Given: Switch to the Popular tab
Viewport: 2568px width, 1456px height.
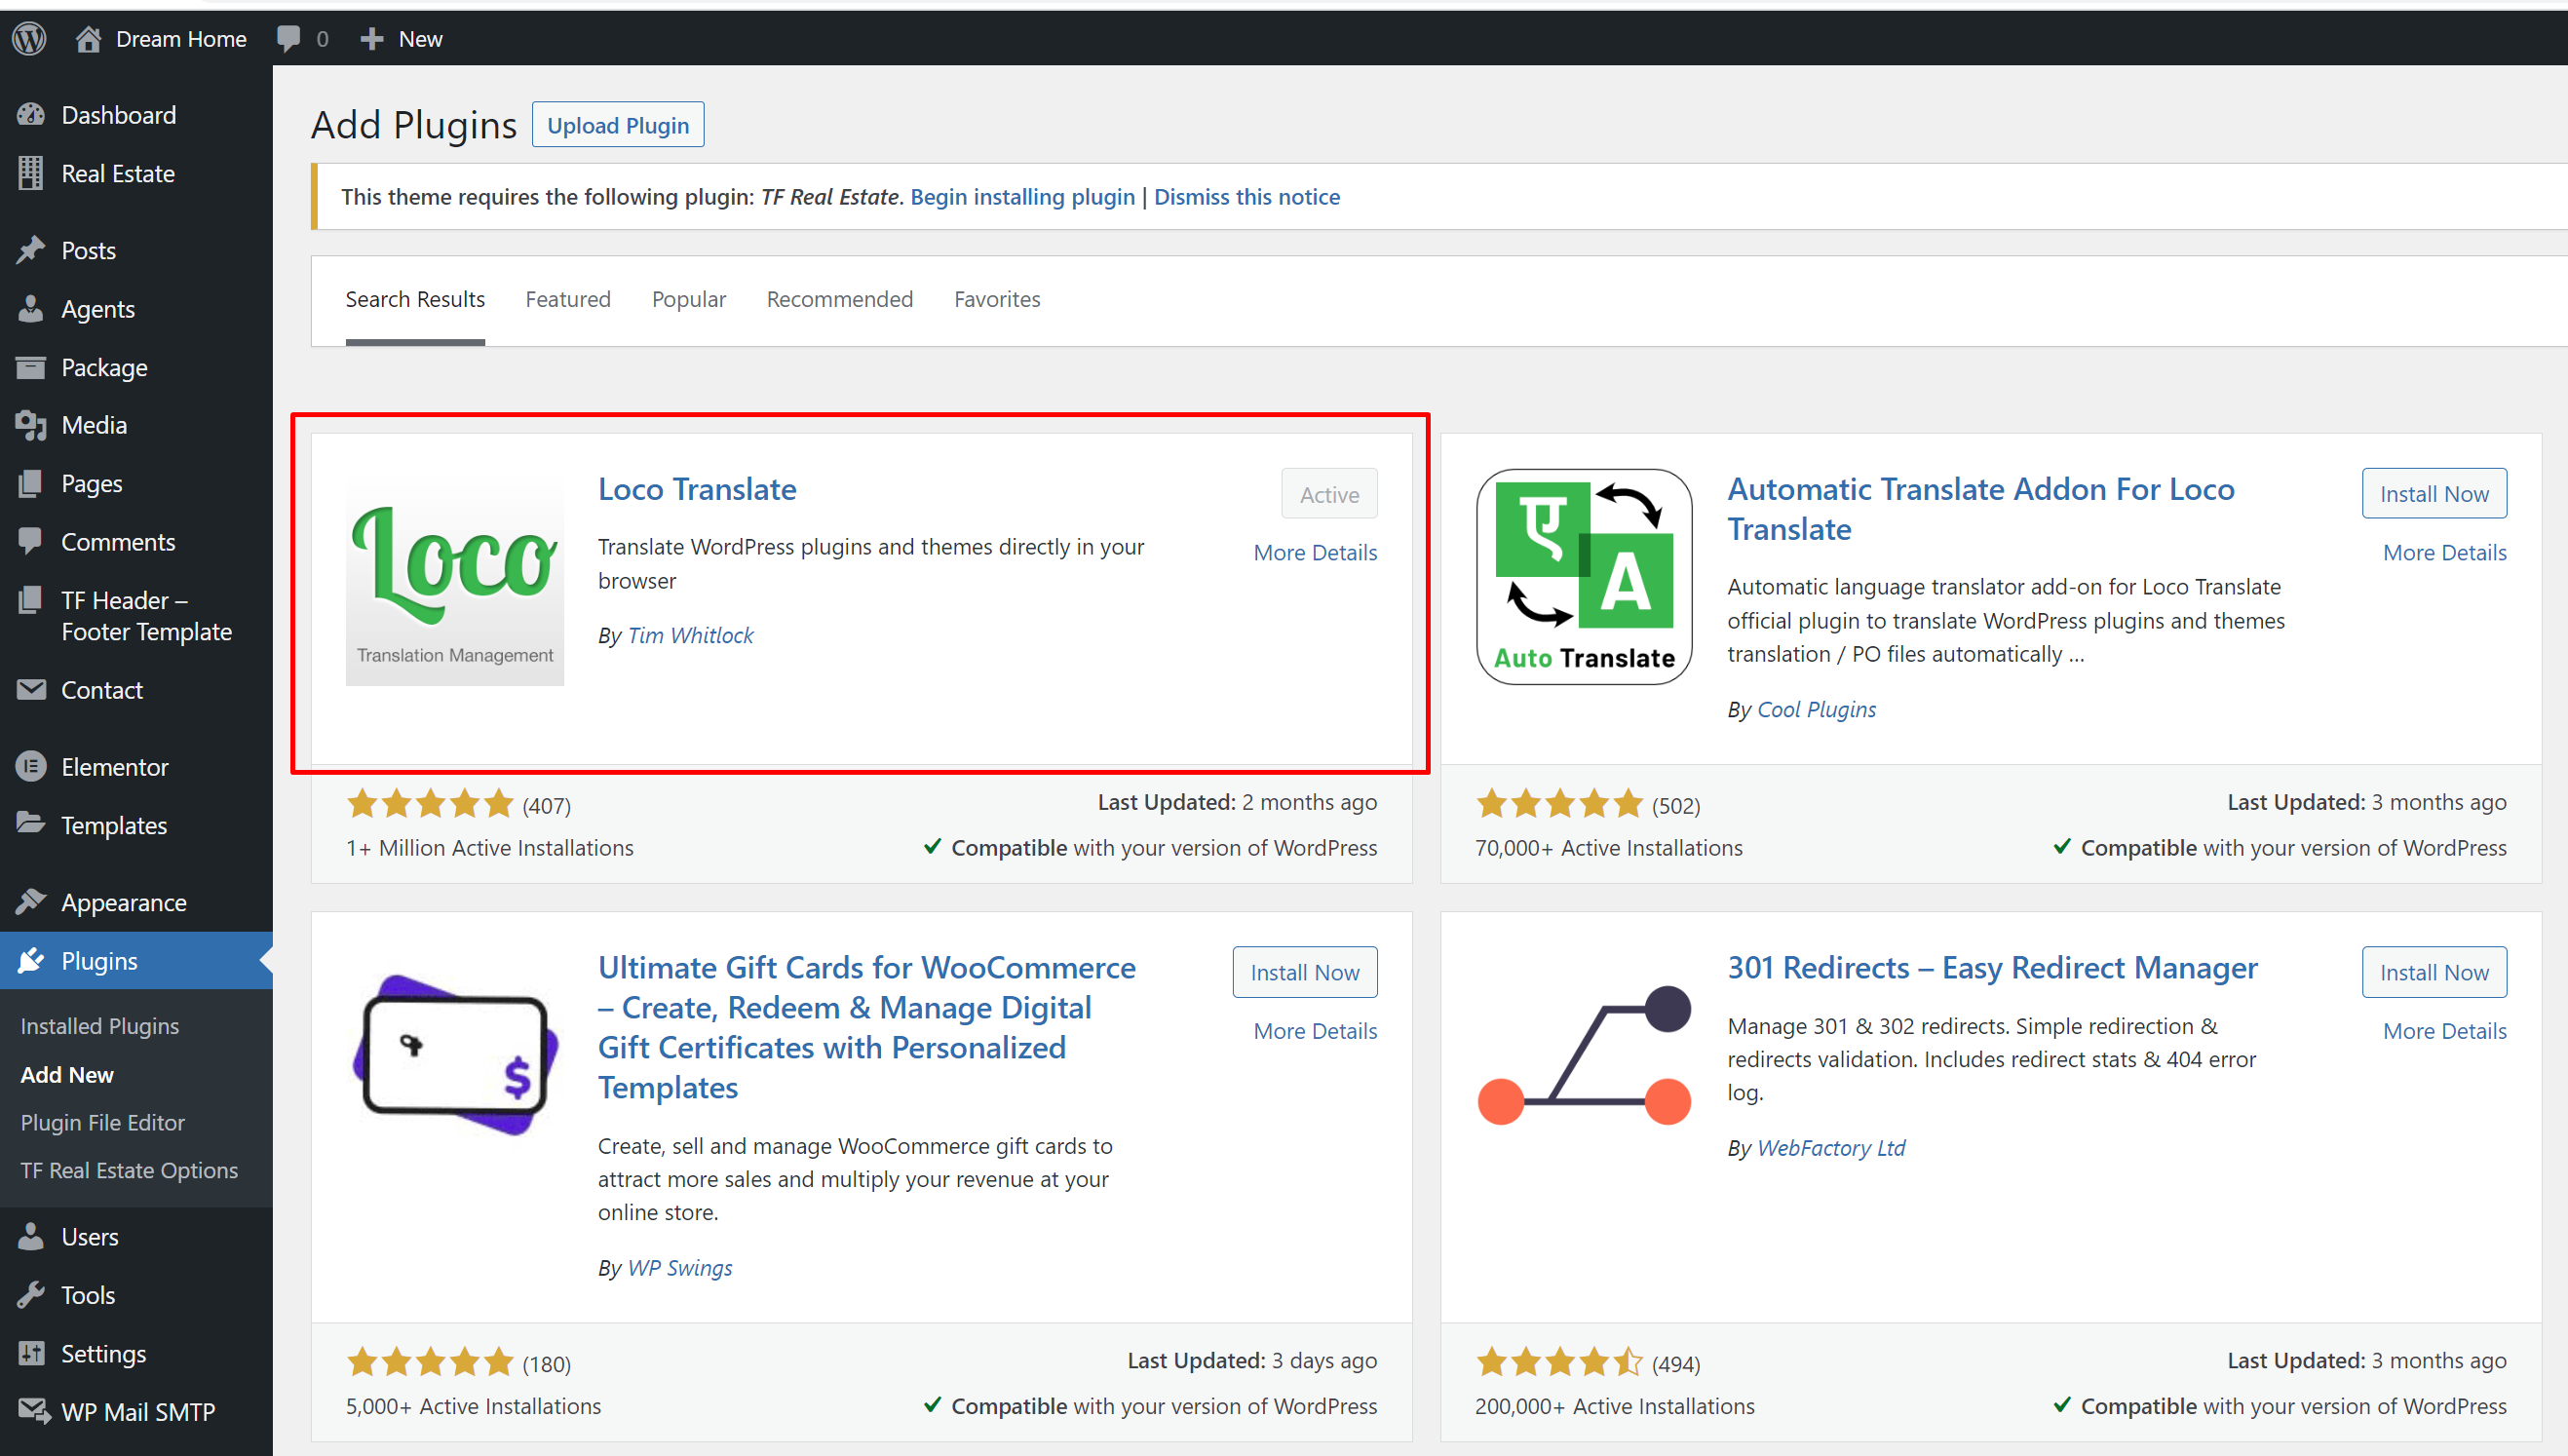Looking at the screenshot, I should click(689, 299).
